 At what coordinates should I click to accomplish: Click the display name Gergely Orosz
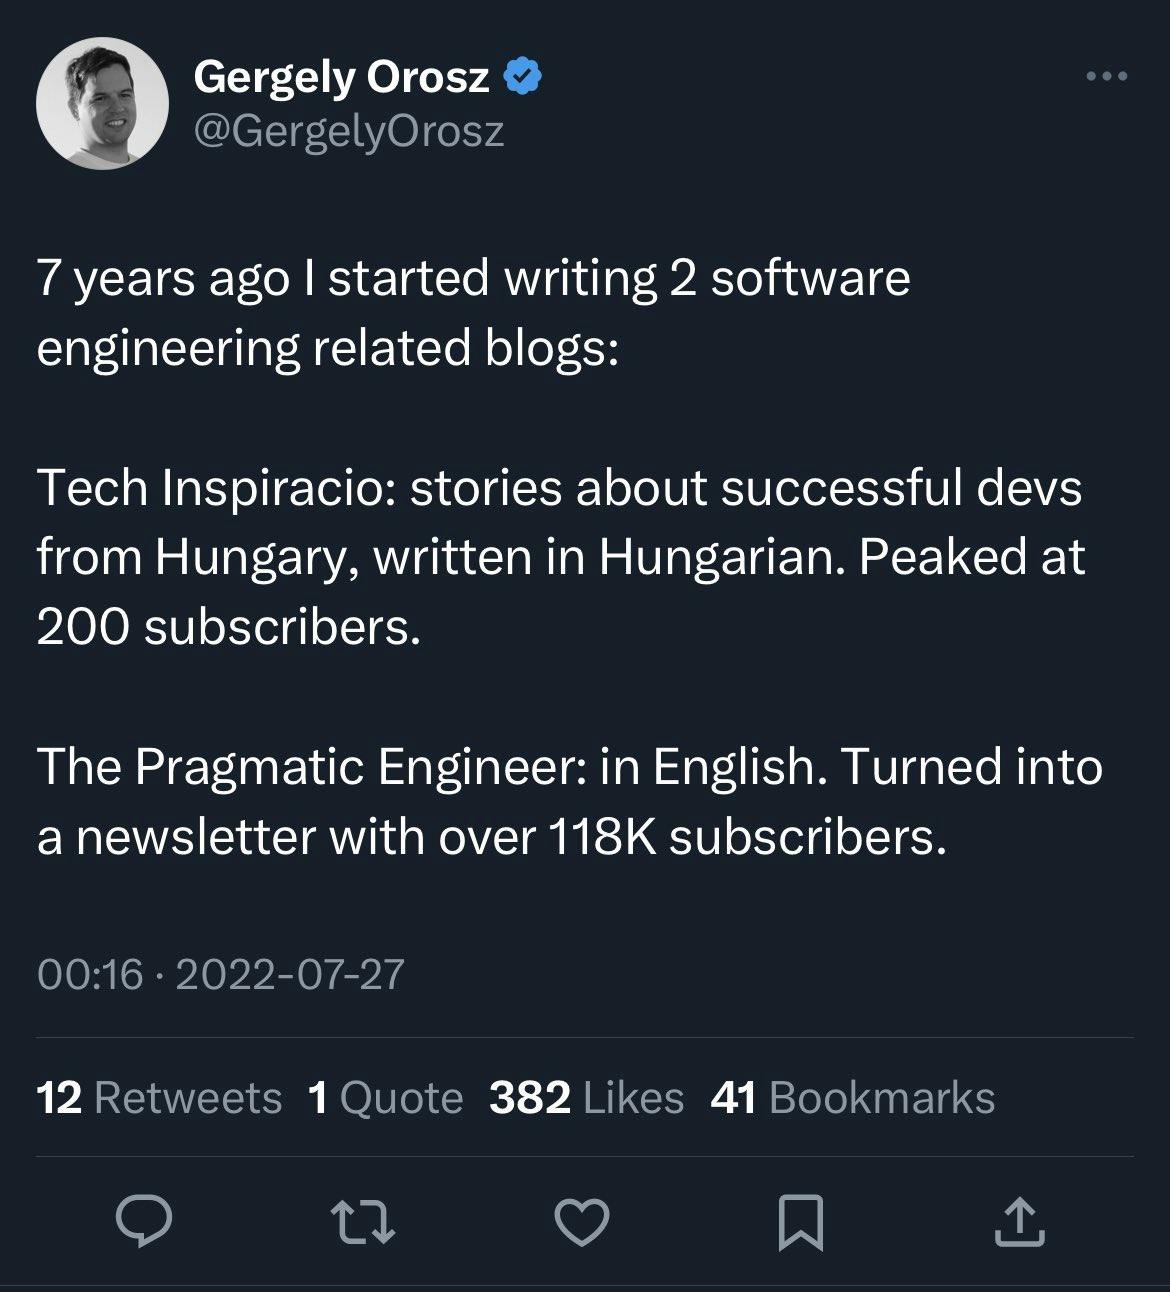point(341,76)
